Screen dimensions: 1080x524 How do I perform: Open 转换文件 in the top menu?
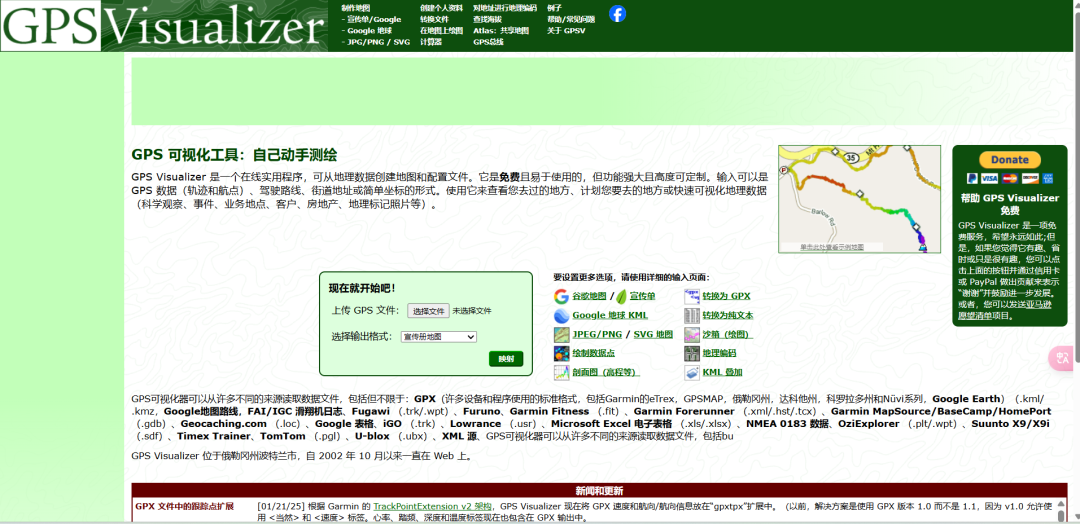434,19
